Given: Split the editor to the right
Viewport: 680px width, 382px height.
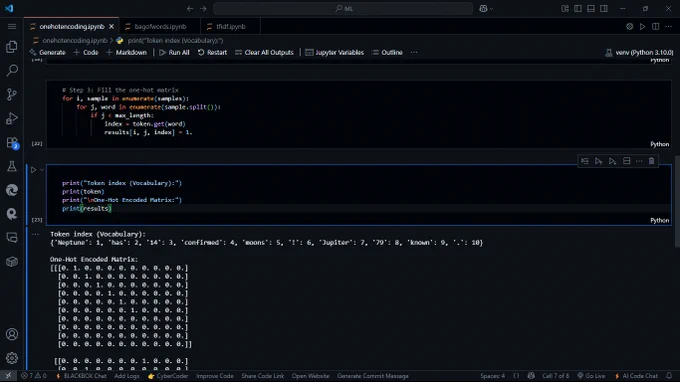Looking at the screenshot, I should (x=655, y=26).
